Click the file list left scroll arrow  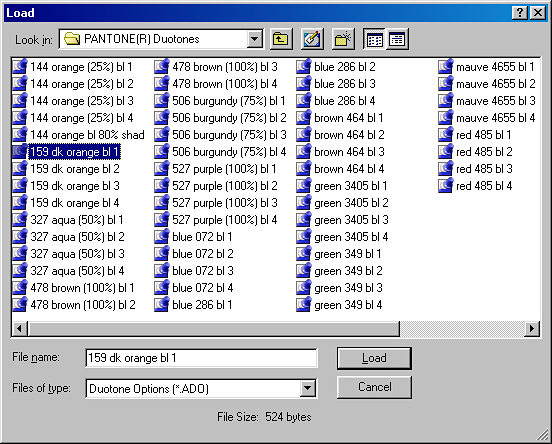(20, 328)
